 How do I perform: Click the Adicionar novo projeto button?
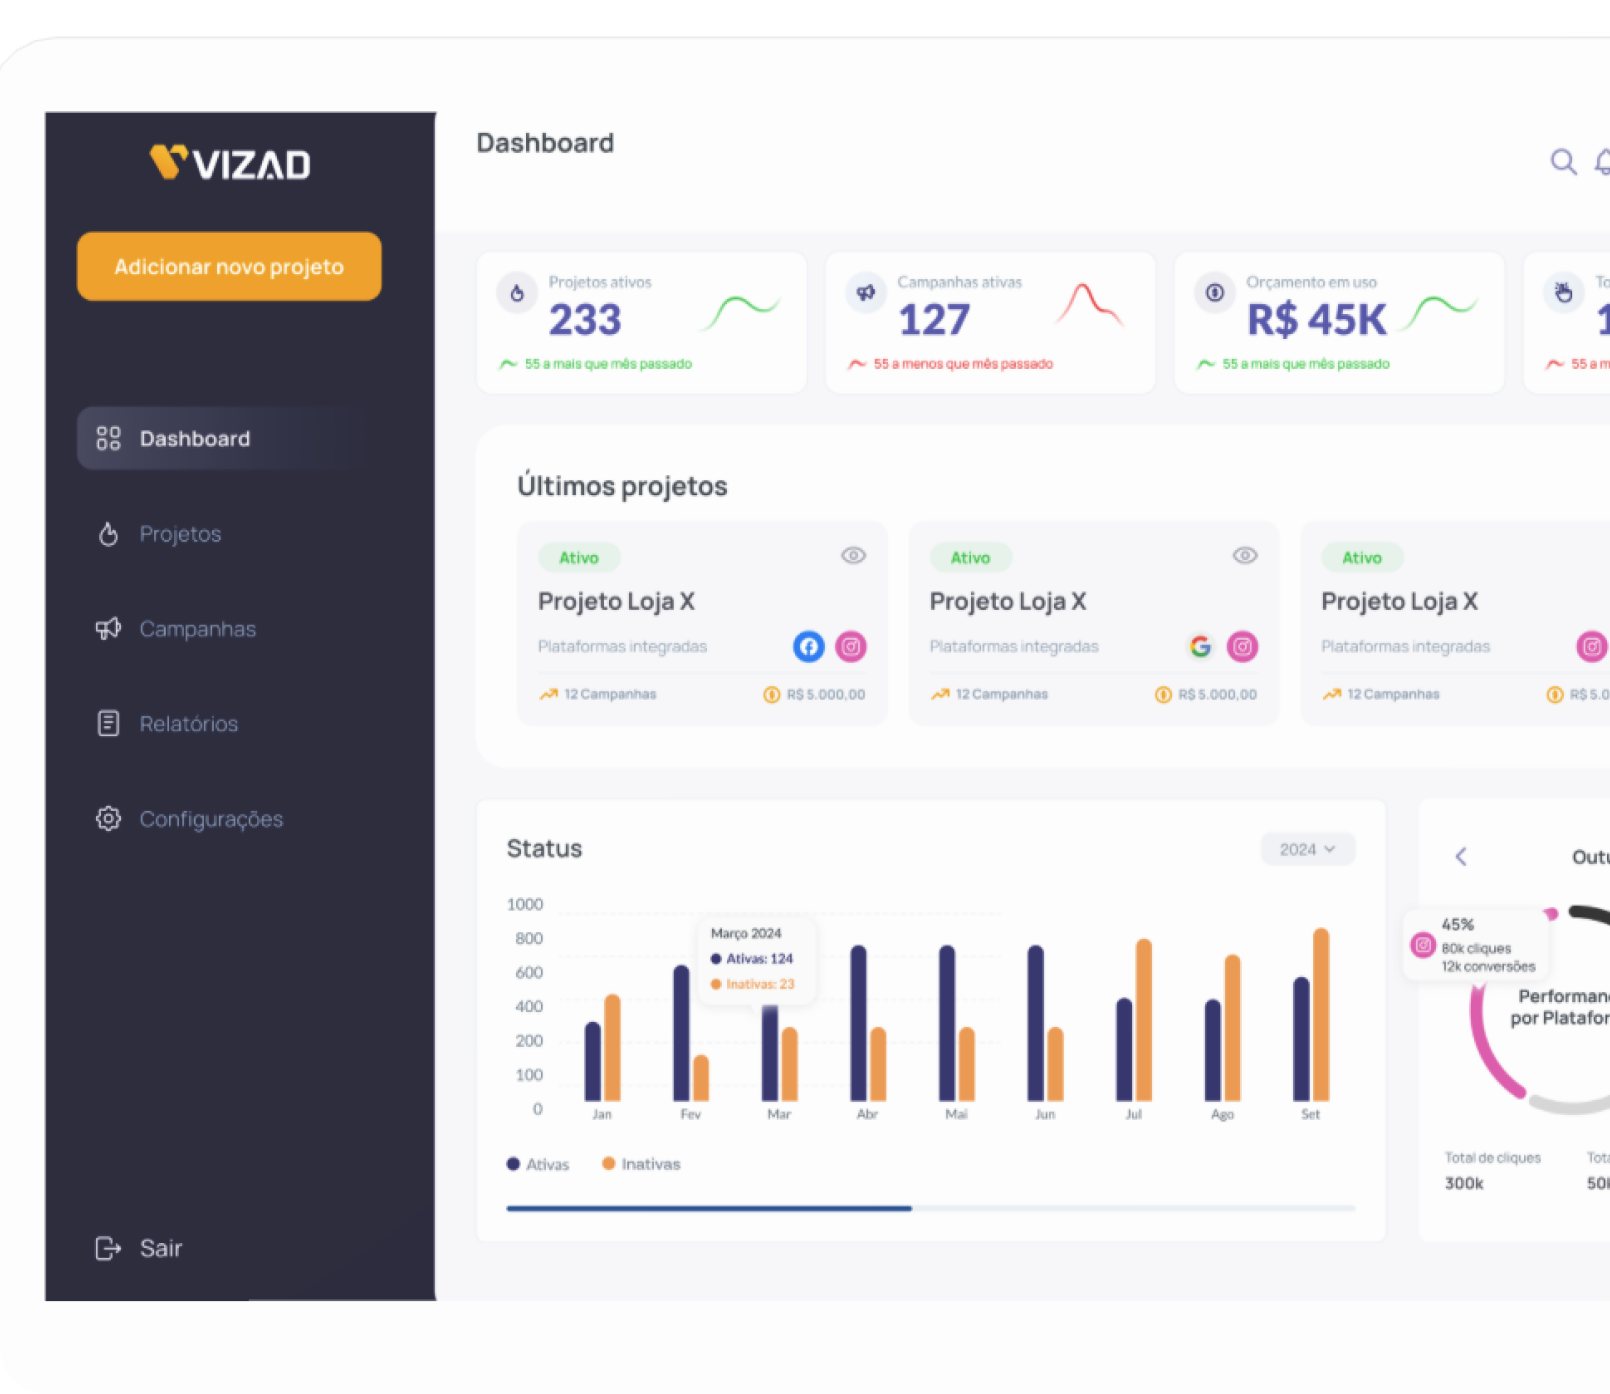point(228,266)
